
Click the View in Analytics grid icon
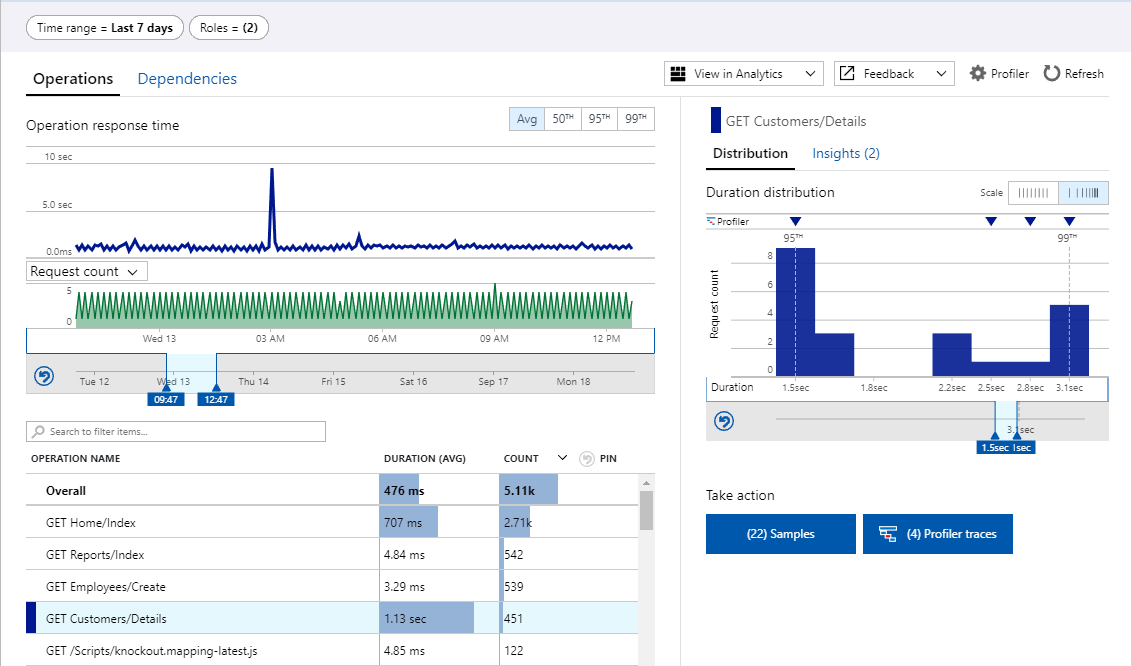click(x=678, y=74)
